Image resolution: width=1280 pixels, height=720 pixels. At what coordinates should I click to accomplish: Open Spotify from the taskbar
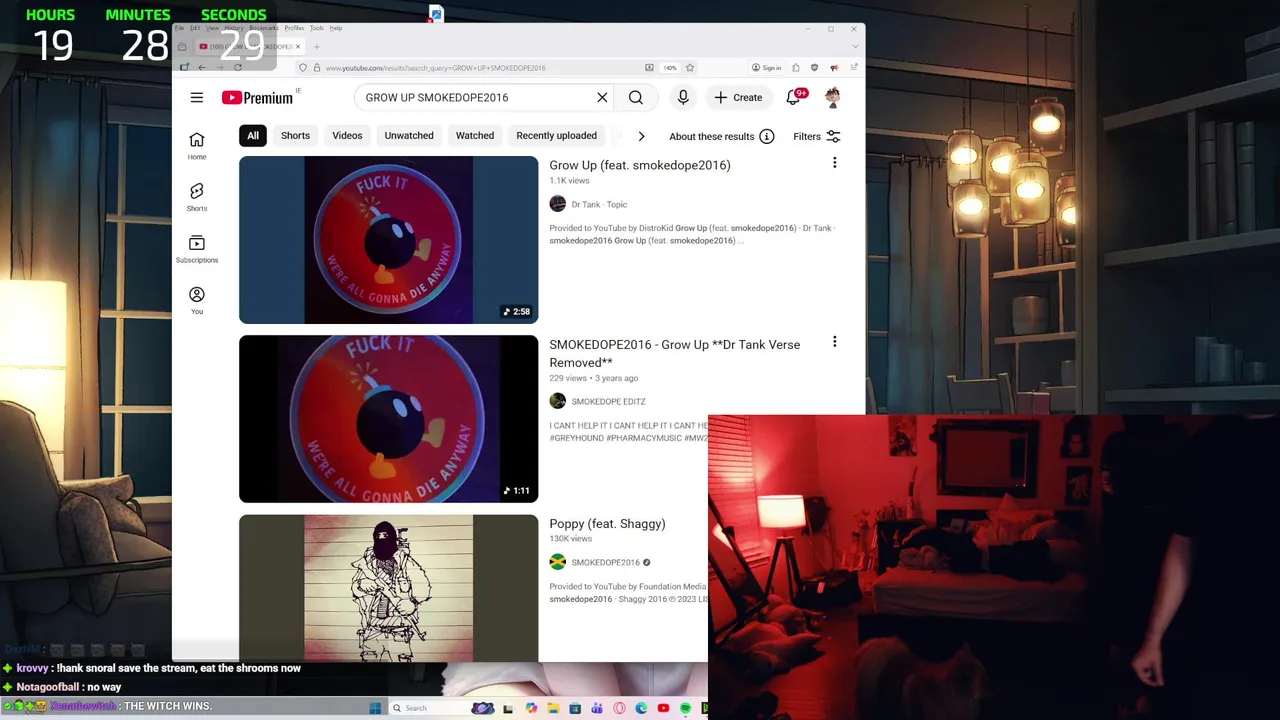click(685, 708)
